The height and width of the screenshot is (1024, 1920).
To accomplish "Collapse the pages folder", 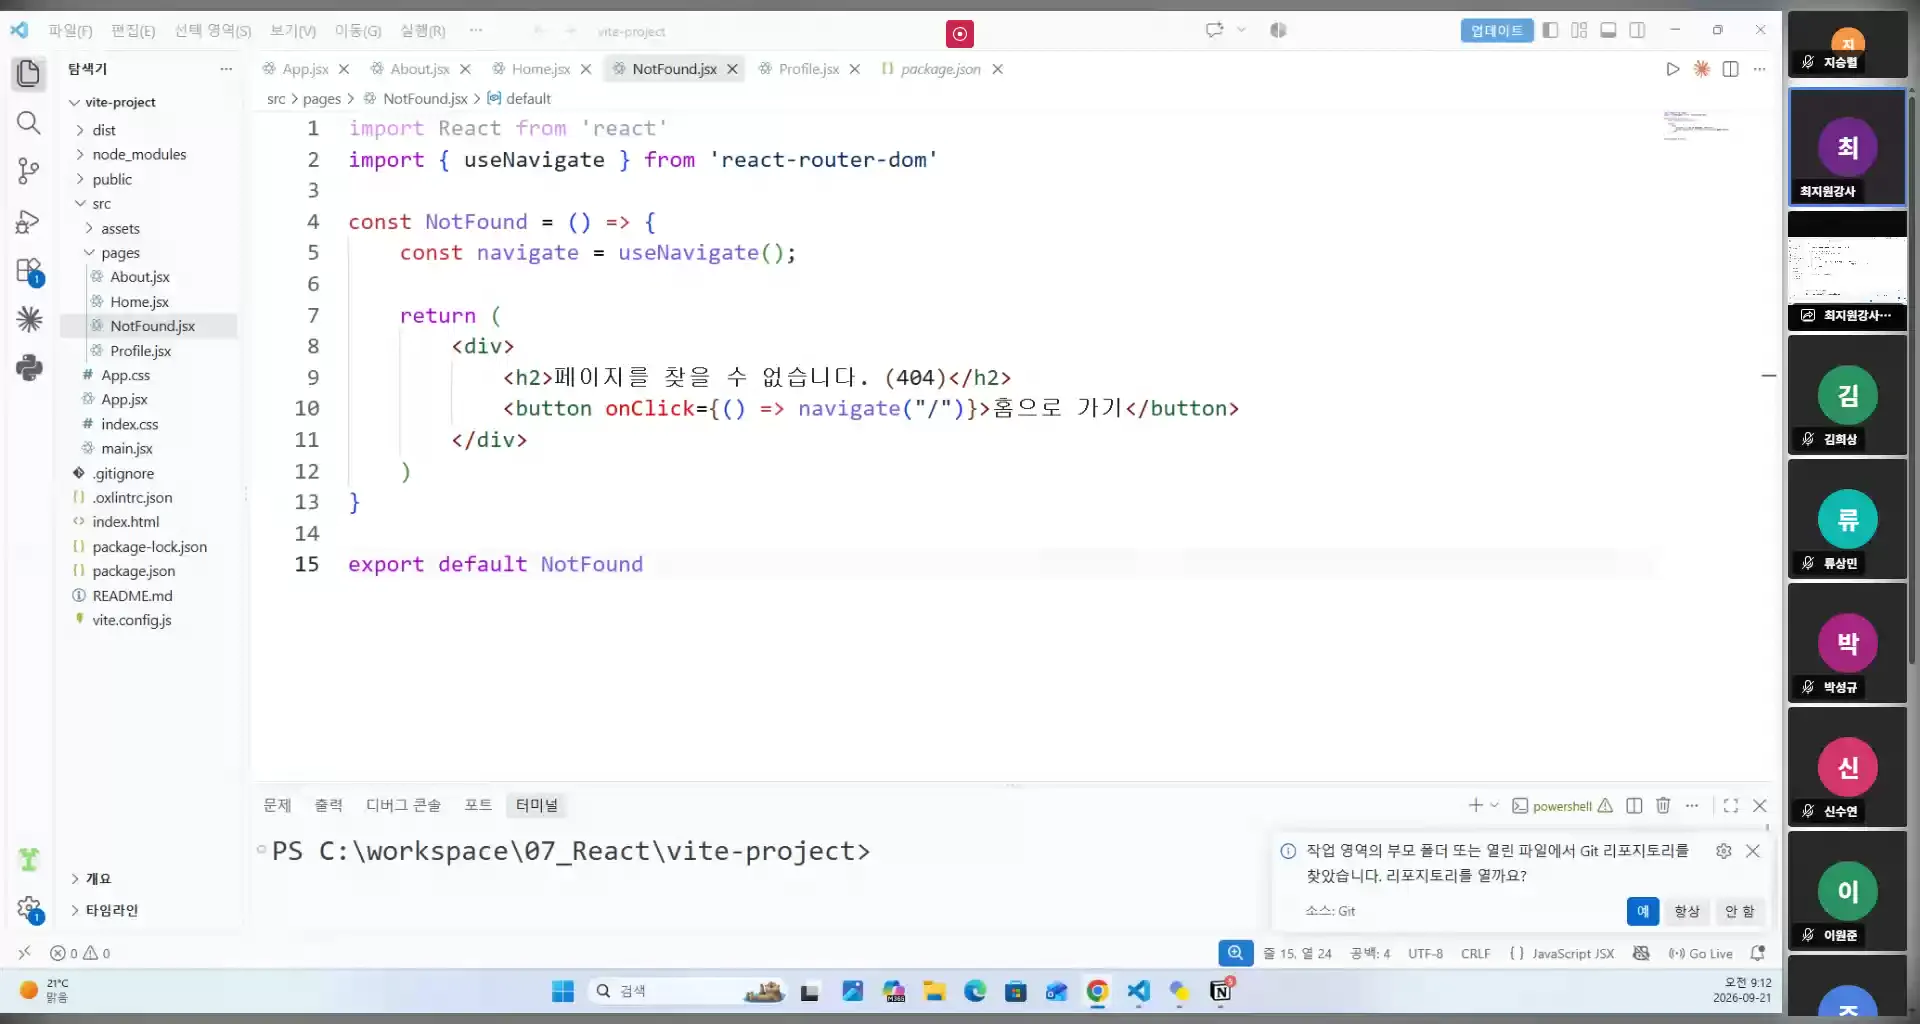I will coord(89,253).
